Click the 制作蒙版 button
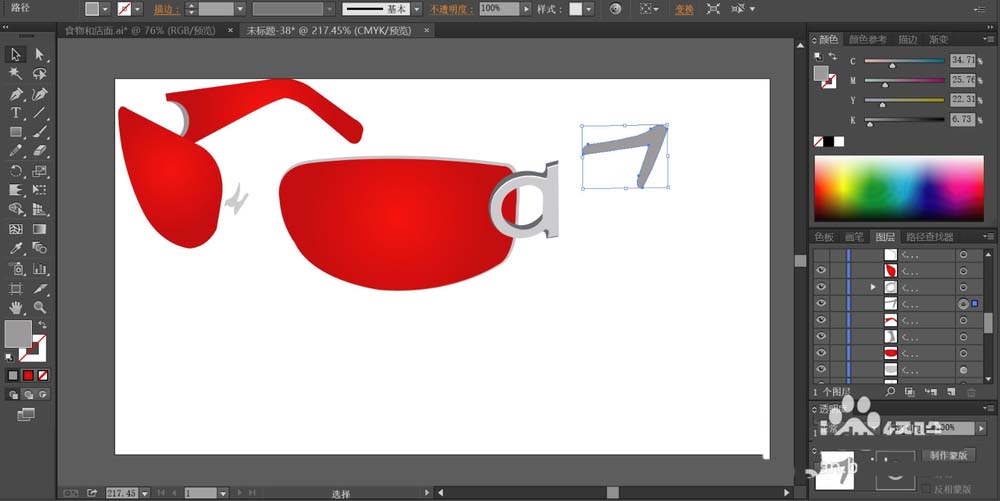 [948, 455]
